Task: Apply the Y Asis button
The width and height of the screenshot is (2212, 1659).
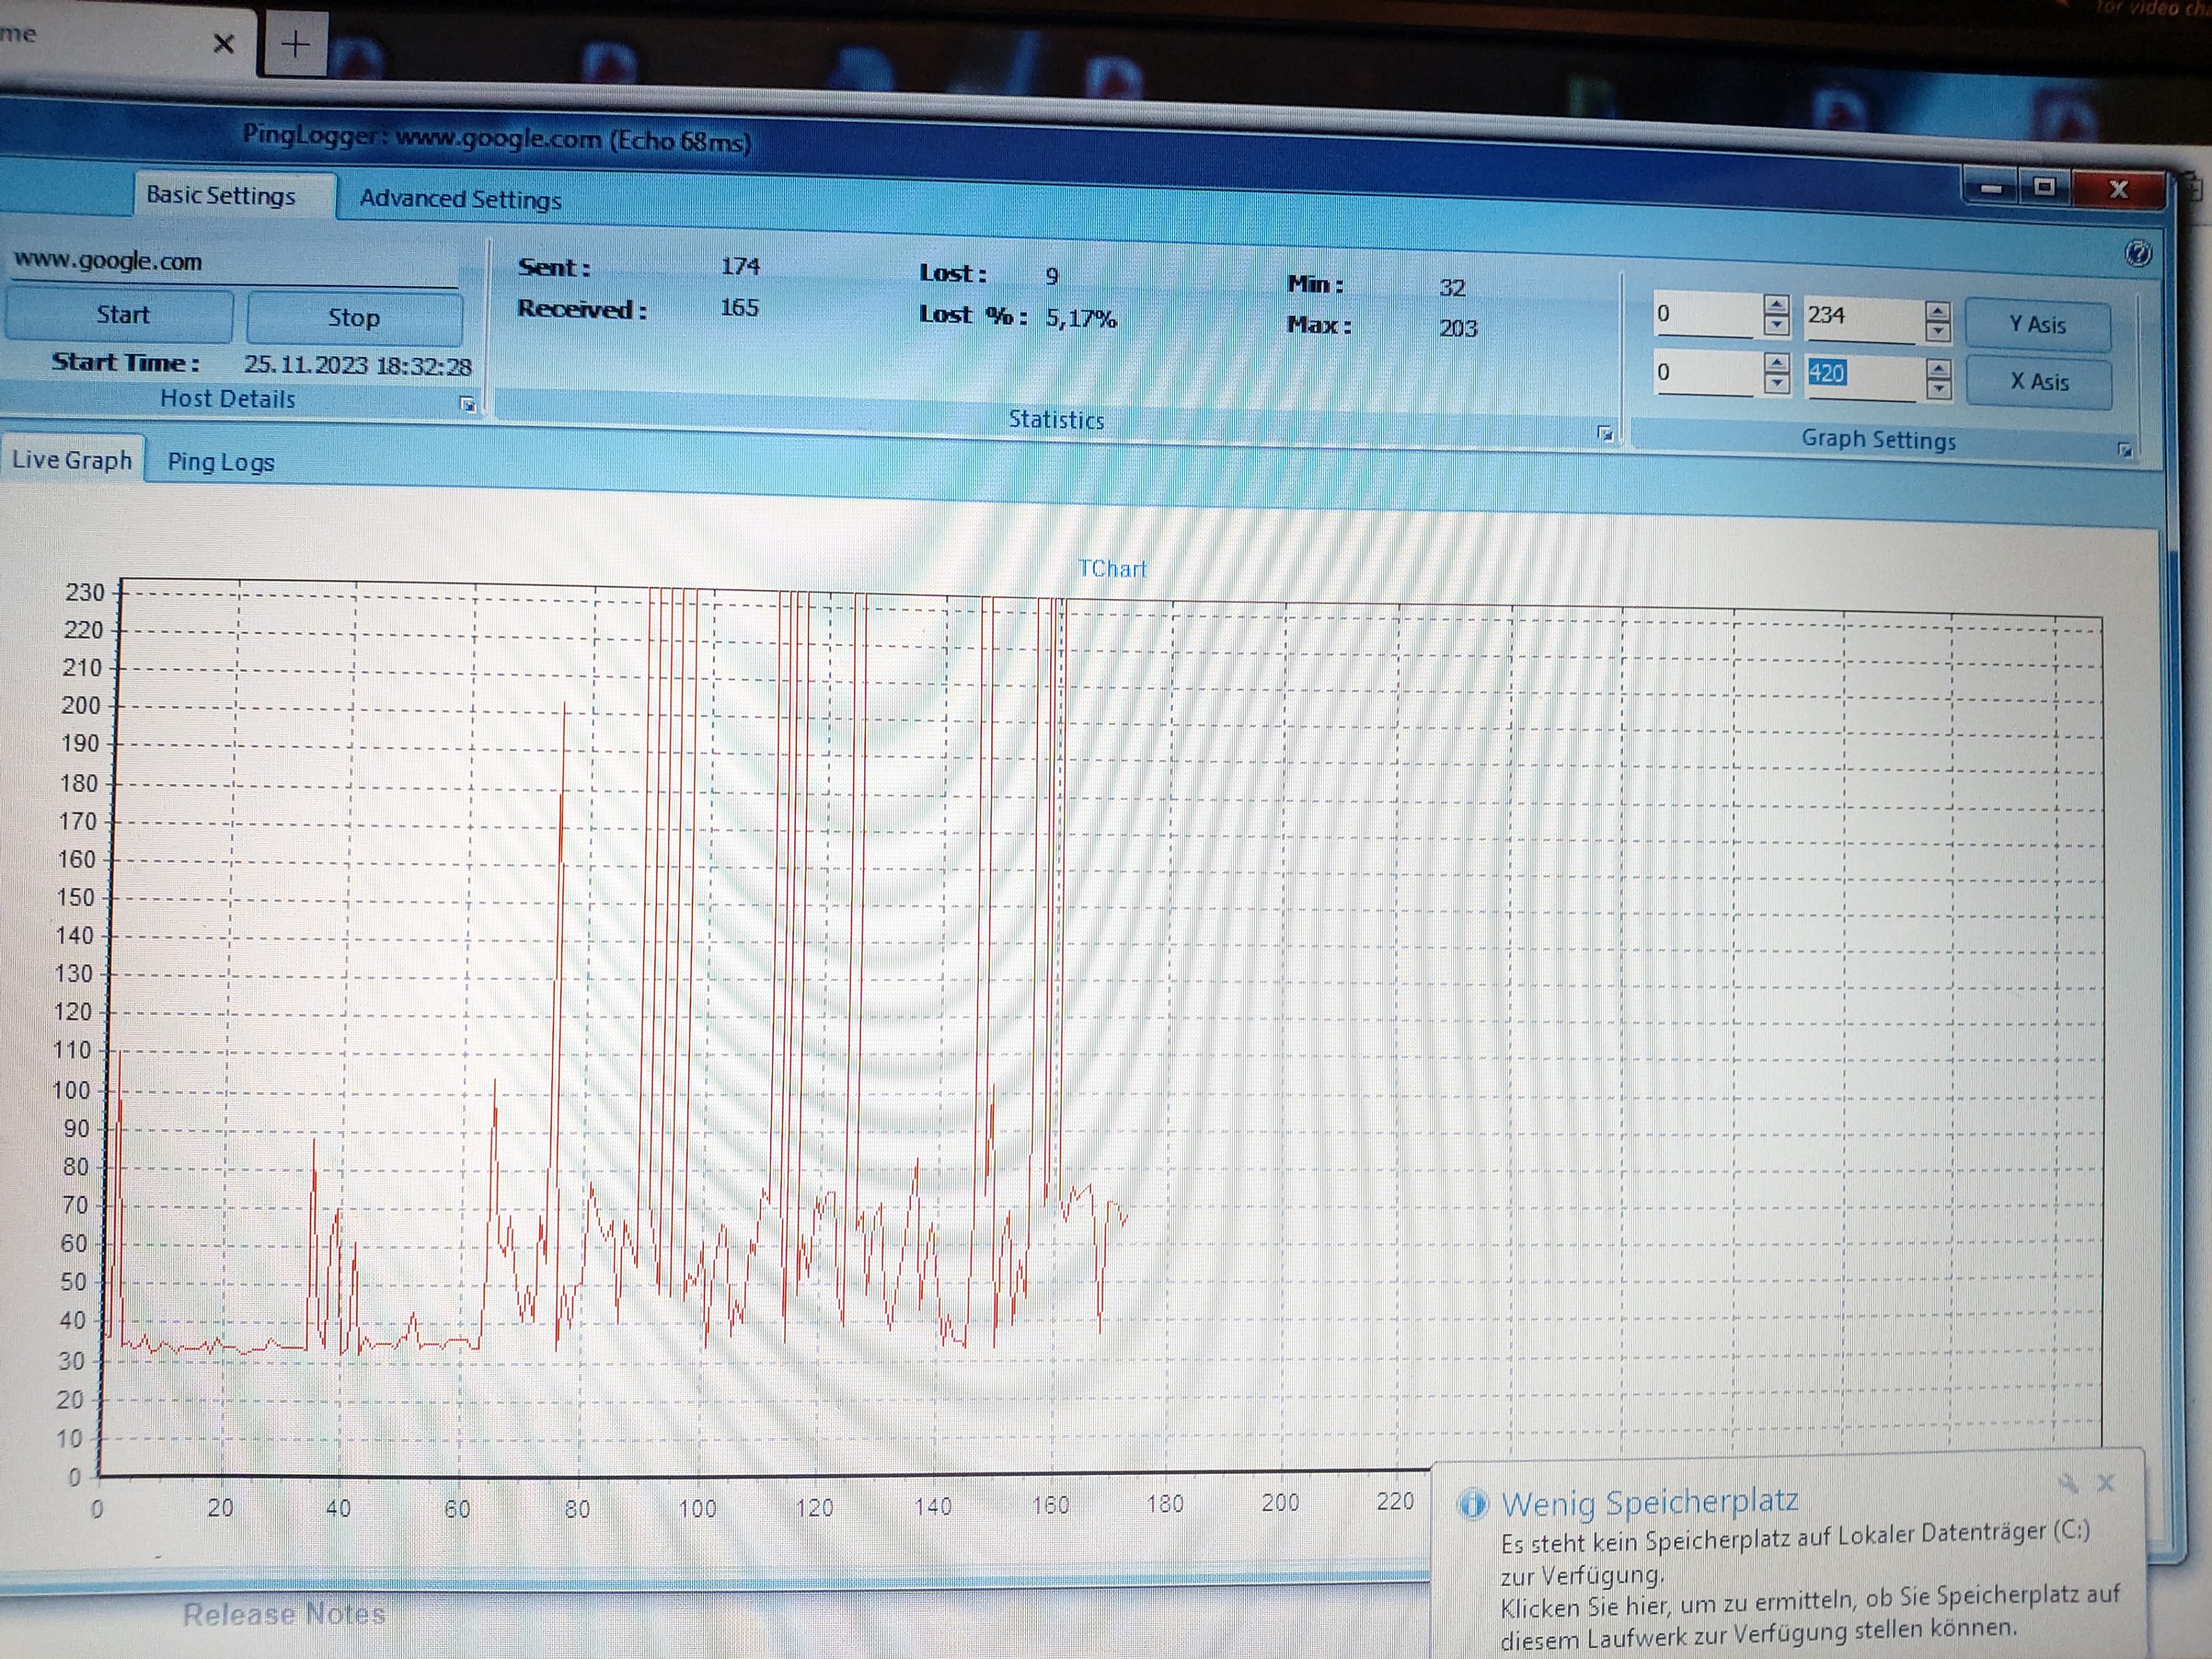Action: coord(2037,325)
